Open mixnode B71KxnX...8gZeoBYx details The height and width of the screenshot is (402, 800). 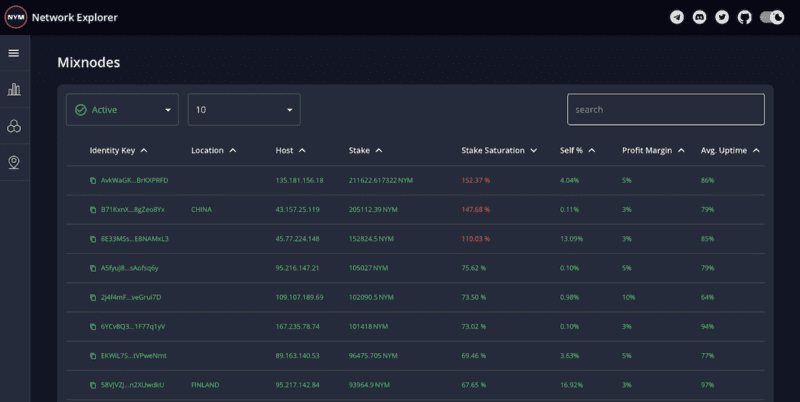coord(133,209)
